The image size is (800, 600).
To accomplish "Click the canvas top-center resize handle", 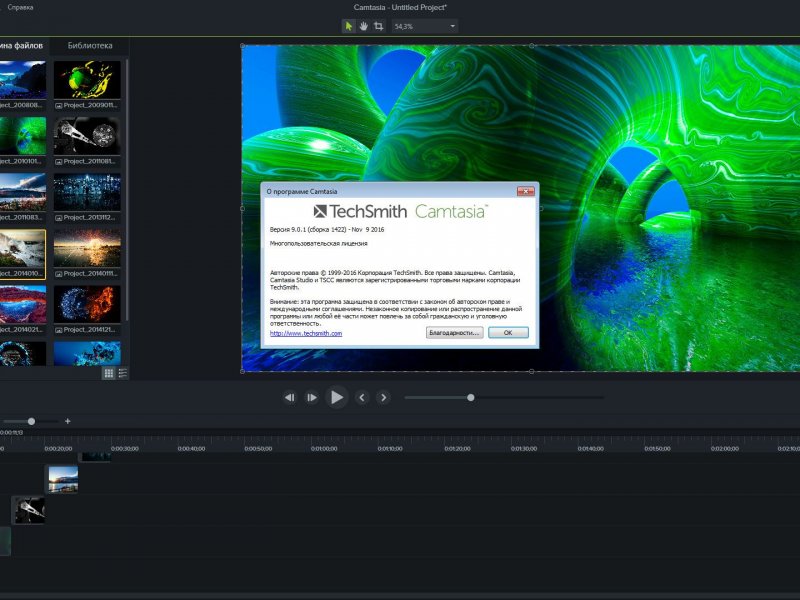I will [532, 45].
